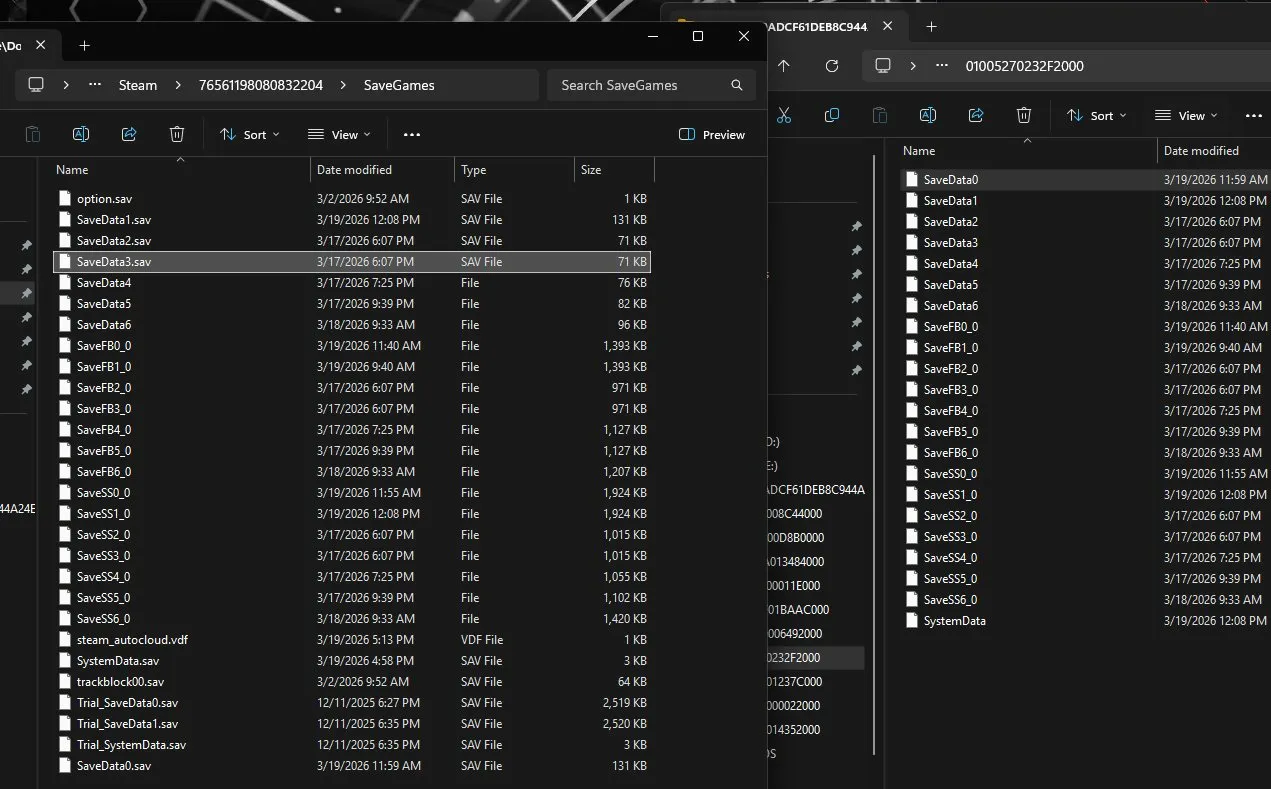1271x789 pixels.
Task: Click Refresh button in right Explorer window
Action: click(x=831, y=66)
